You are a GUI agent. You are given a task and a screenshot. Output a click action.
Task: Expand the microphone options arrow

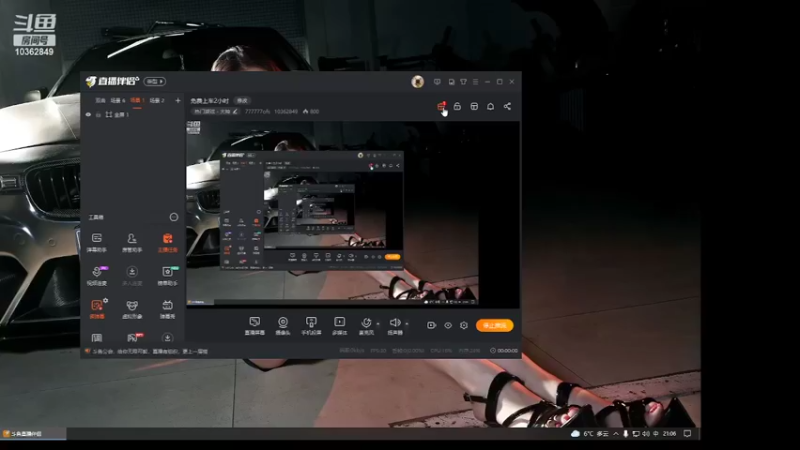pyautogui.click(x=378, y=323)
